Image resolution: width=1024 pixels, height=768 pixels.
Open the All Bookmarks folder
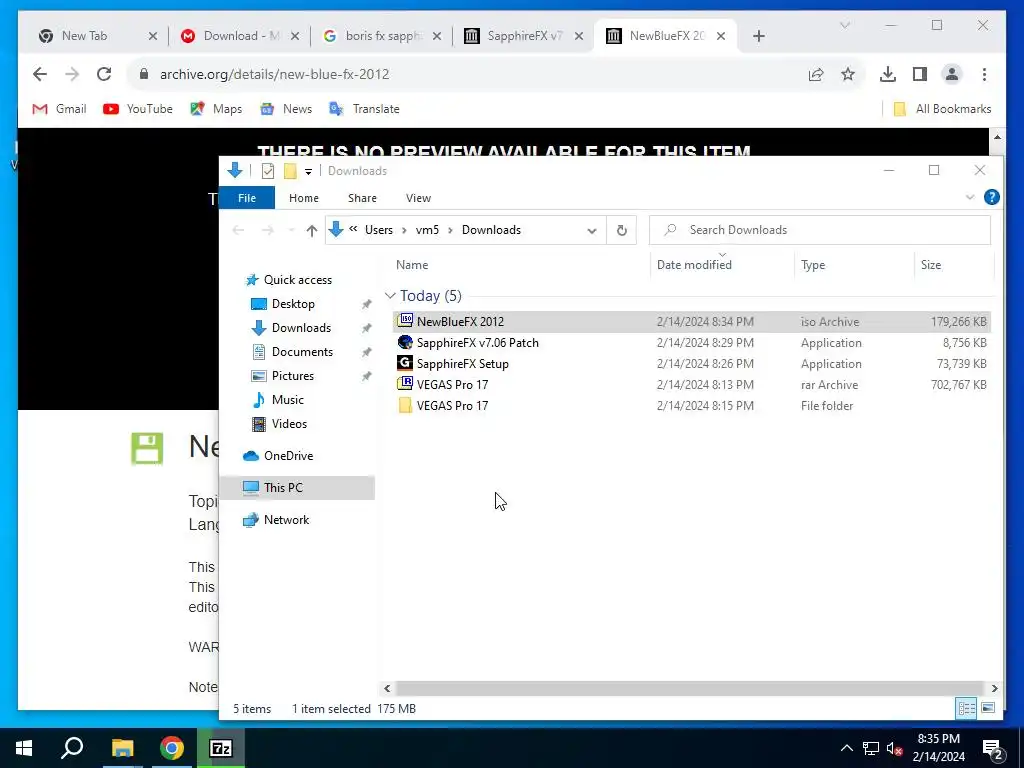click(x=942, y=109)
